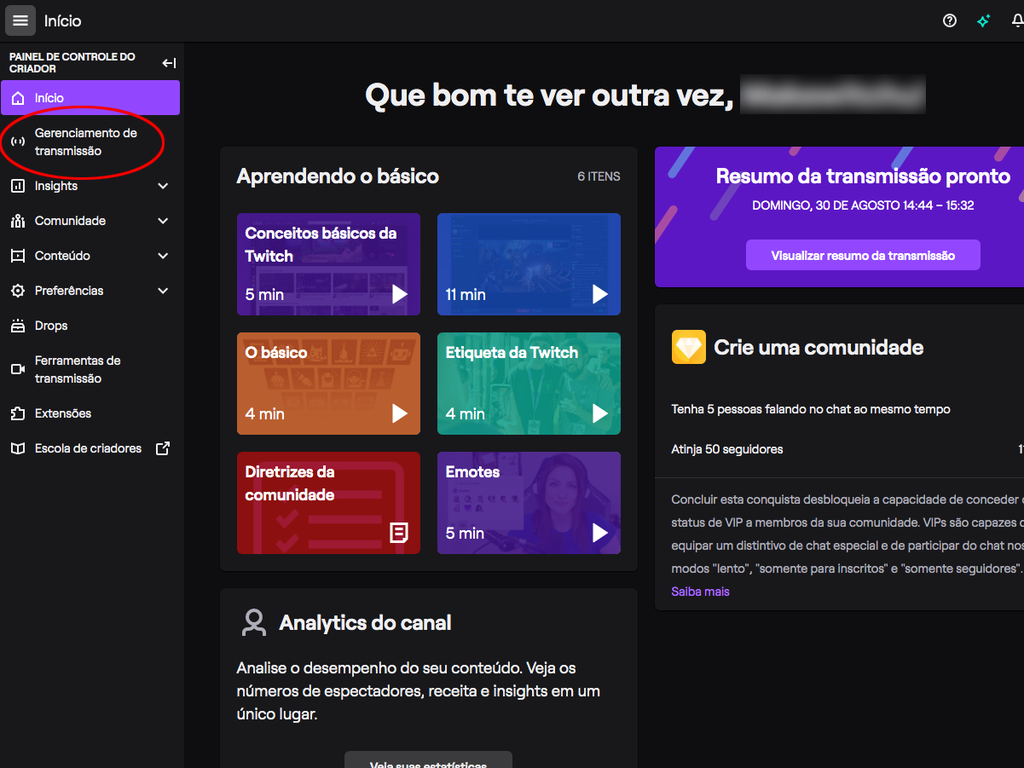Click the Crie uma comunidade heading

(x=818, y=347)
